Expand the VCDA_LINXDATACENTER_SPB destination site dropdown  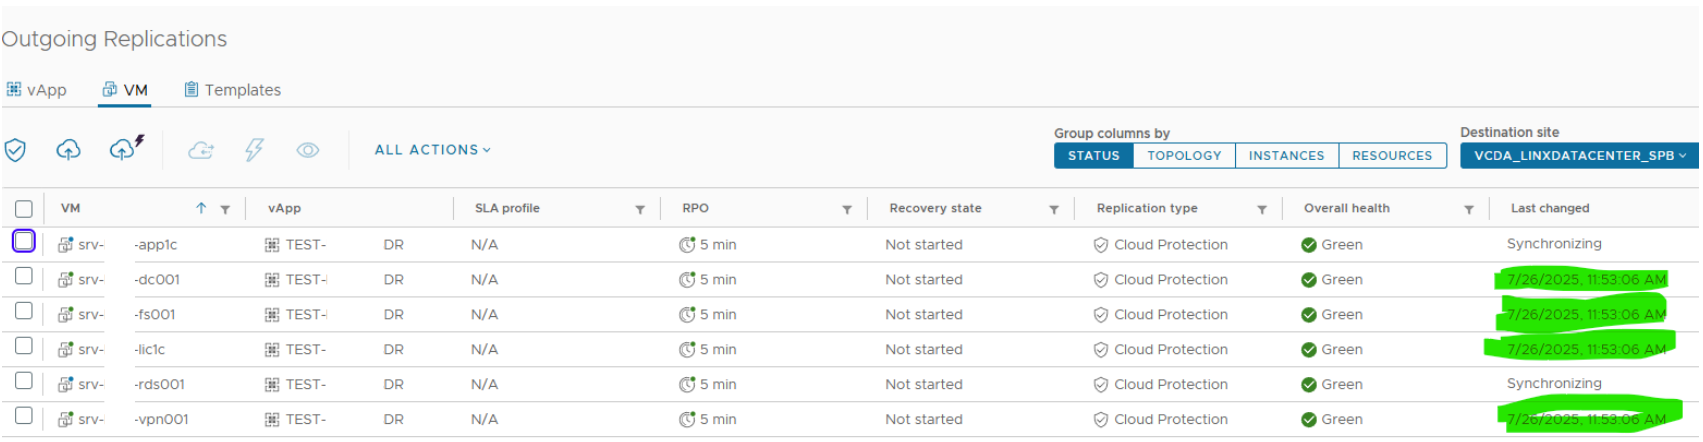(1579, 156)
